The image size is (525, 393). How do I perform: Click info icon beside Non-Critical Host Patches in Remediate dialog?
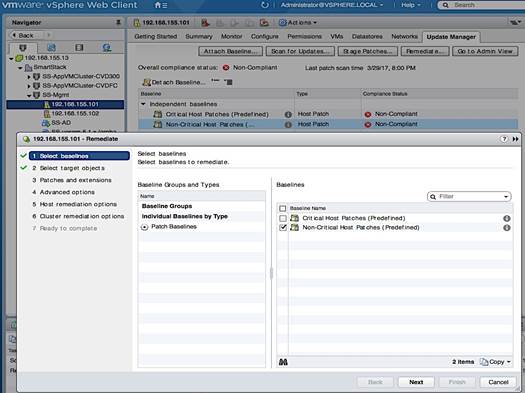coord(507,228)
